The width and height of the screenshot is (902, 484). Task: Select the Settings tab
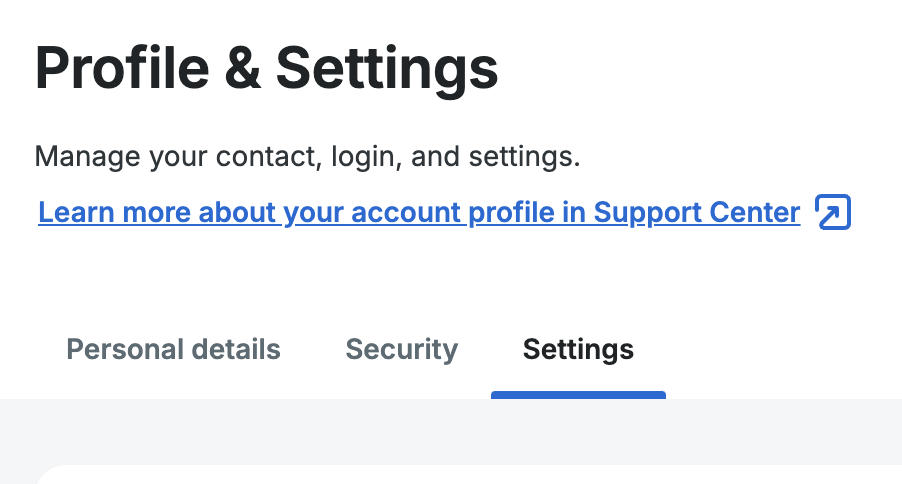pyautogui.click(x=578, y=349)
